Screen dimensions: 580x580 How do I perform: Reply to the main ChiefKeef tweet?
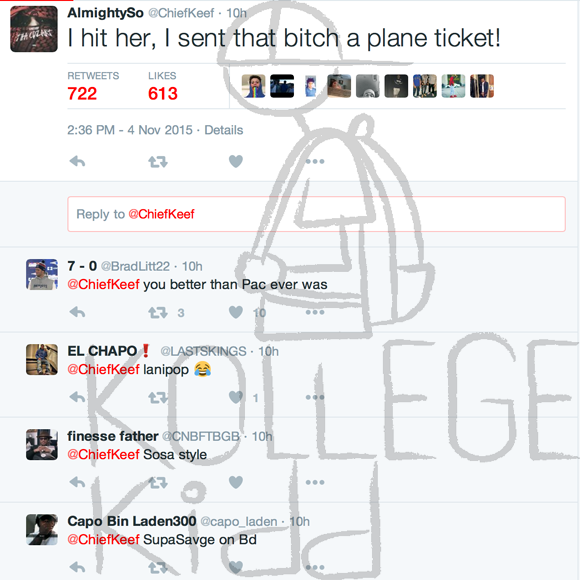(x=77, y=161)
